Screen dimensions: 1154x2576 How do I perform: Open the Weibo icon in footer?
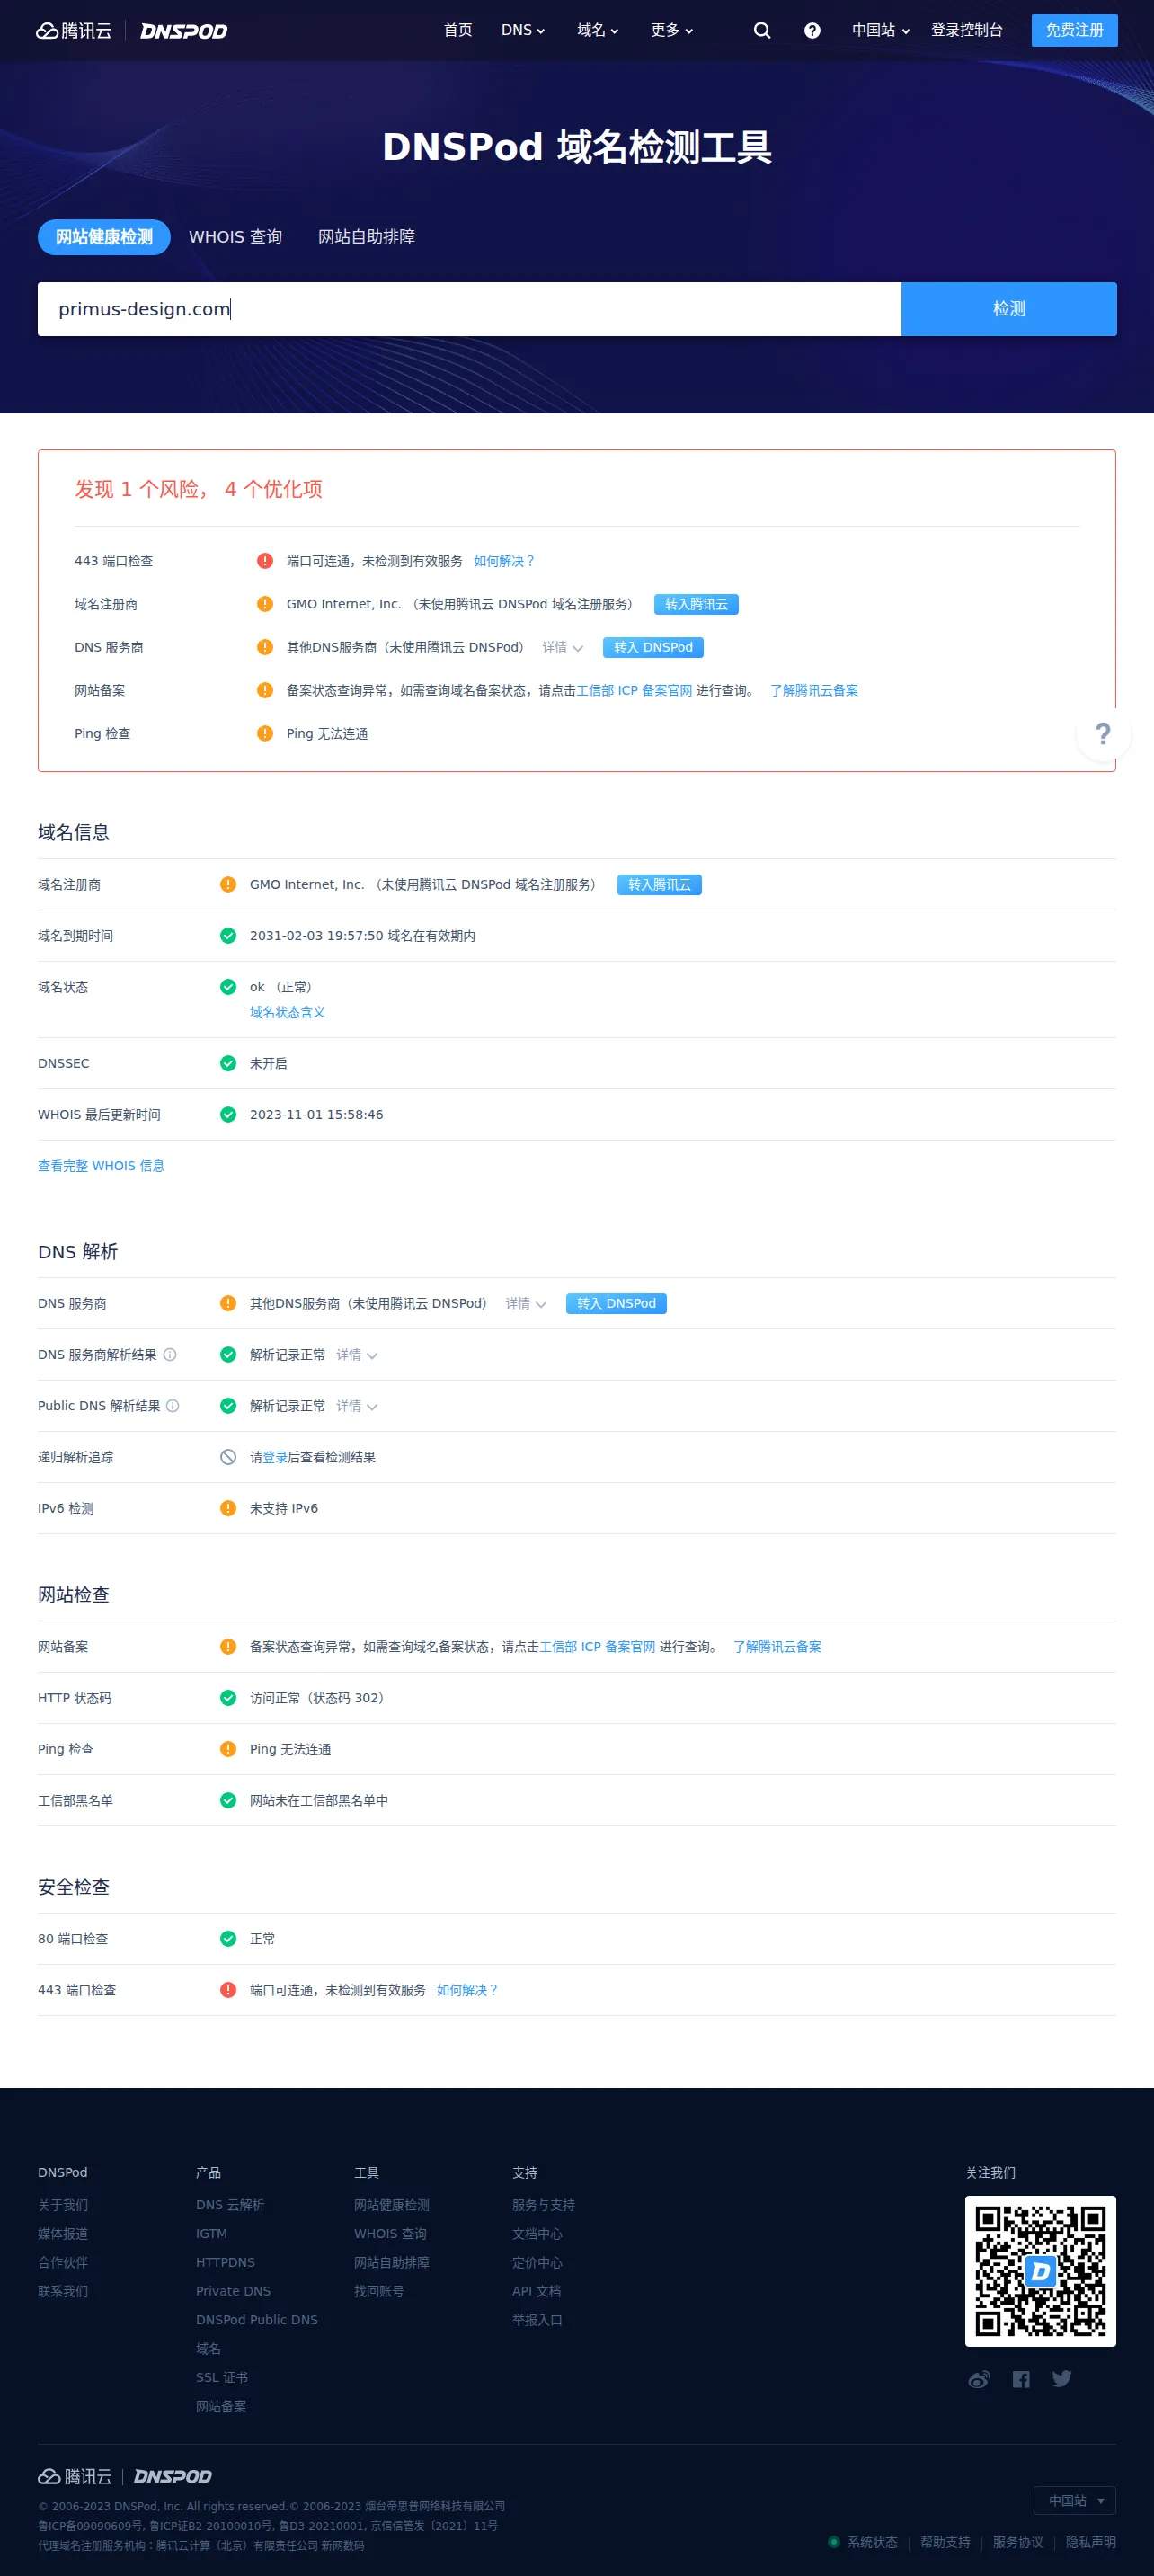pyautogui.click(x=979, y=2379)
